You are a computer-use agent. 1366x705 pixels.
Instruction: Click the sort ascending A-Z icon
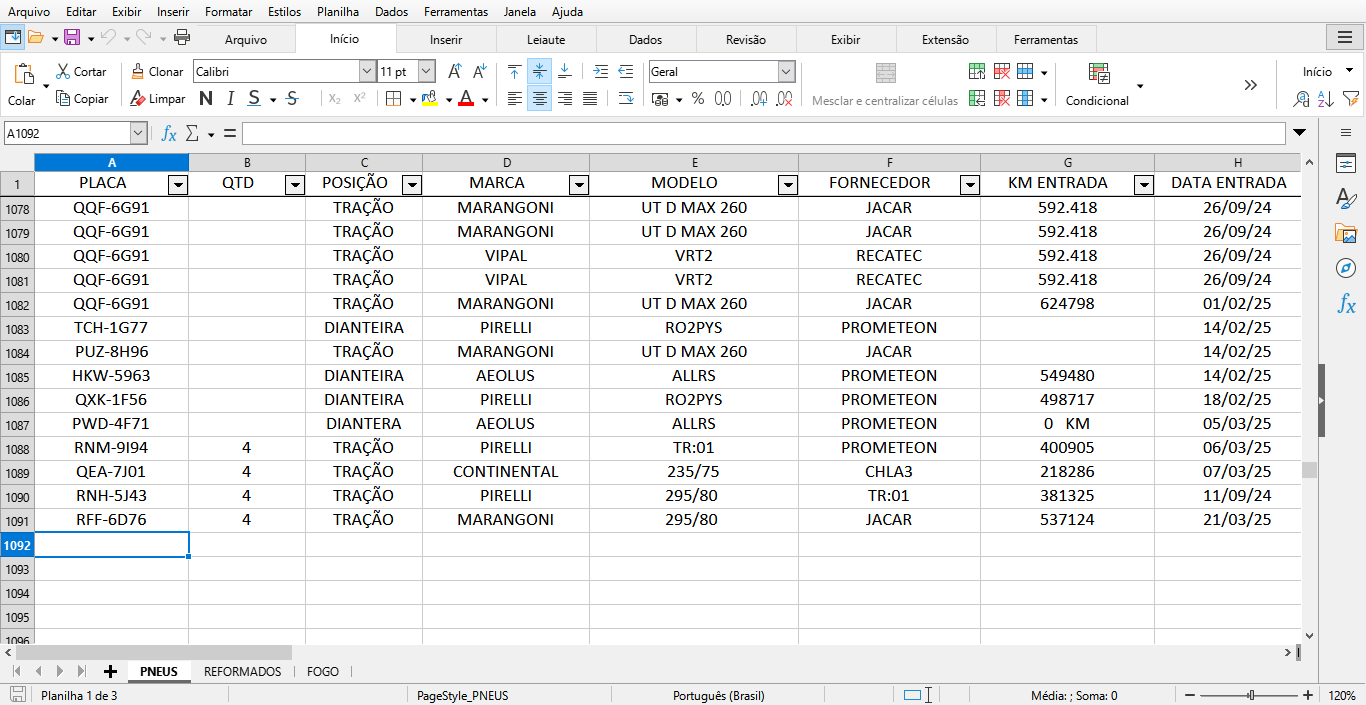1325,99
